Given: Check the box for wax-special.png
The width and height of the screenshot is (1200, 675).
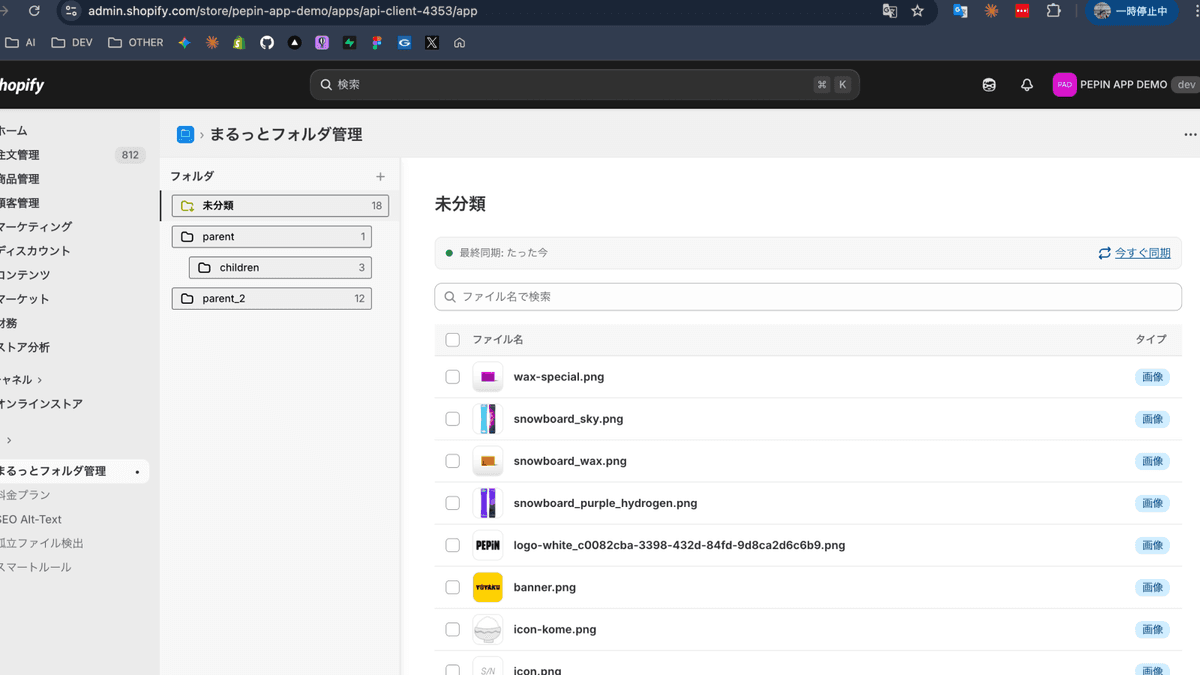Looking at the screenshot, I should tap(452, 377).
